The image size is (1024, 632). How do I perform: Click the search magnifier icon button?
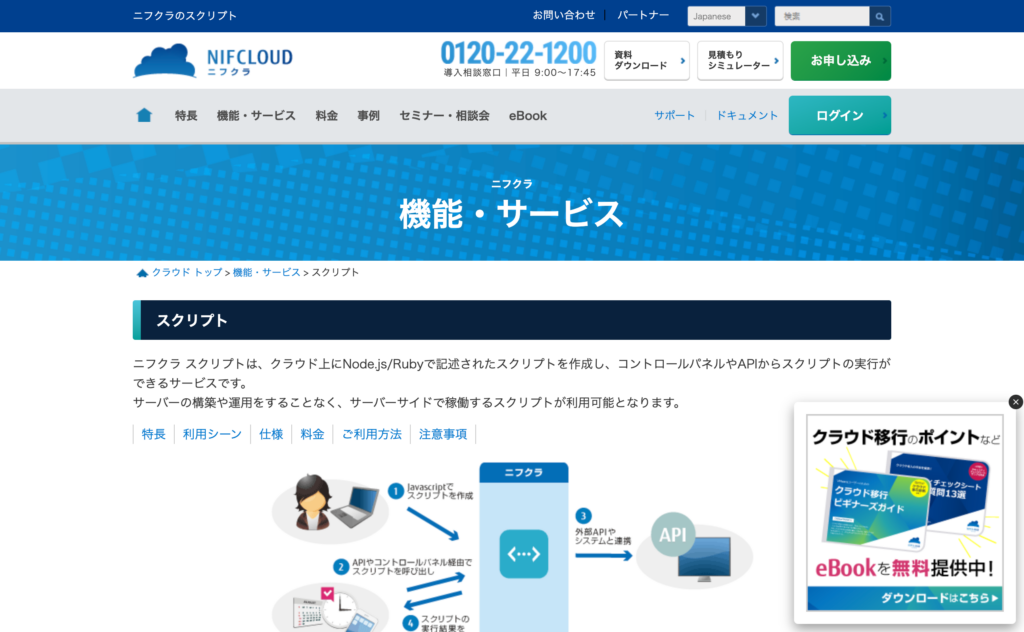click(880, 16)
